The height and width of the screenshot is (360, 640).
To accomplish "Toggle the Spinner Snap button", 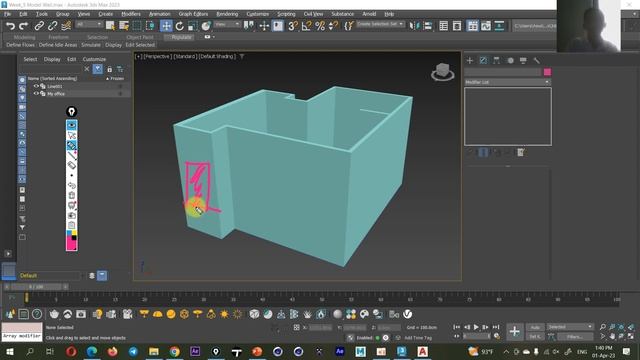I will pyautogui.click(x=333, y=26).
